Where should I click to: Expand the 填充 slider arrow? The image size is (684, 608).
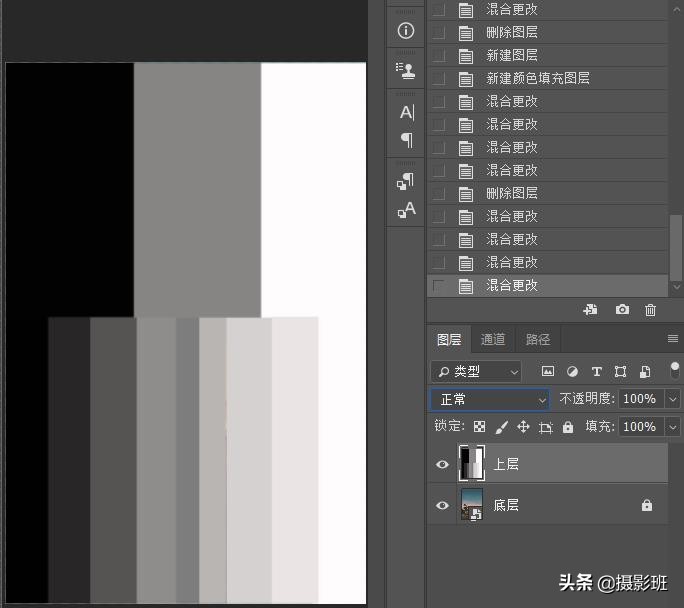pos(672,427)
